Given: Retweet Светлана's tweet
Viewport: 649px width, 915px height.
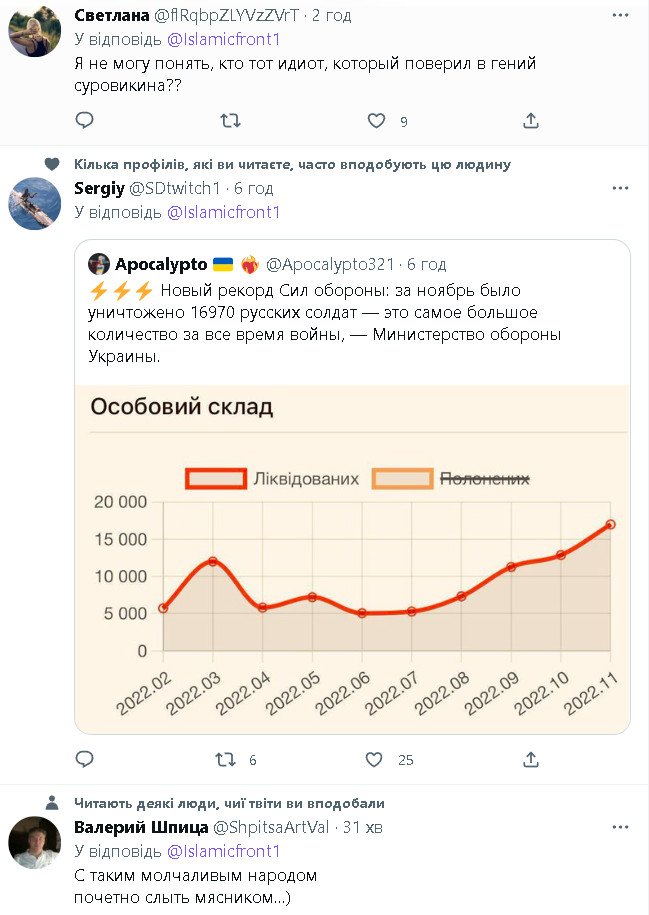Looking at the screenshot, I should [x=230, y=121].
